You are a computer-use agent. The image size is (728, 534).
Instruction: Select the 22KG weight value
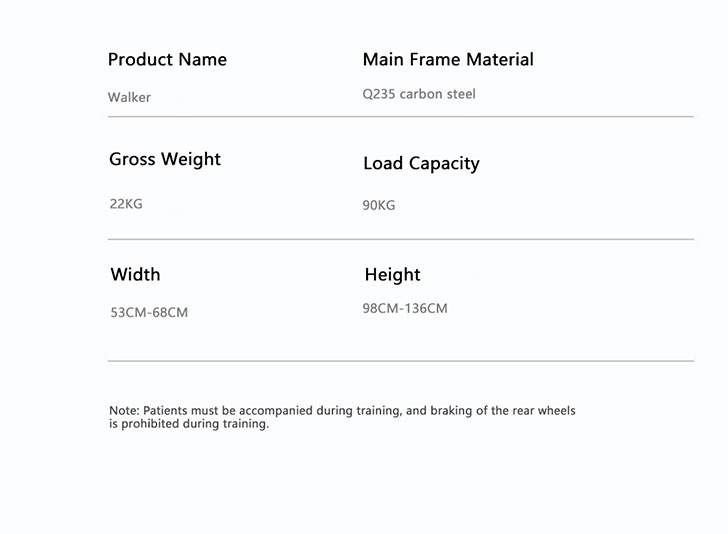coord(126,204)
